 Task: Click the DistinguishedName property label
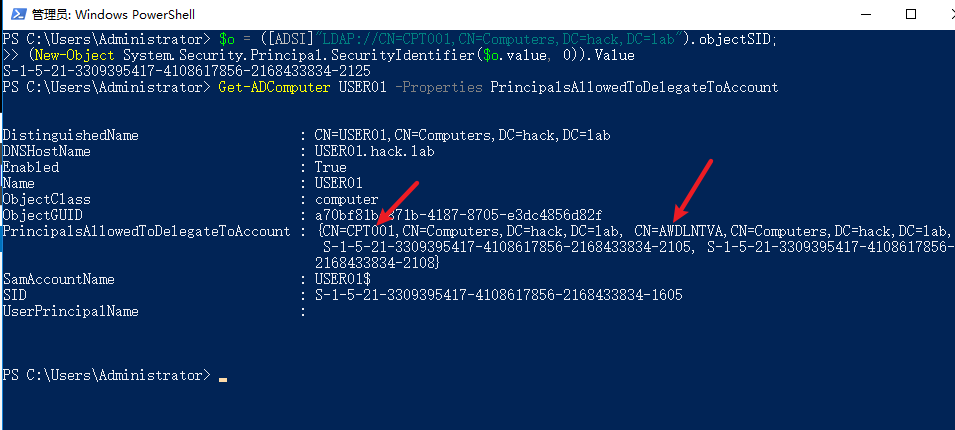point(70,135)
